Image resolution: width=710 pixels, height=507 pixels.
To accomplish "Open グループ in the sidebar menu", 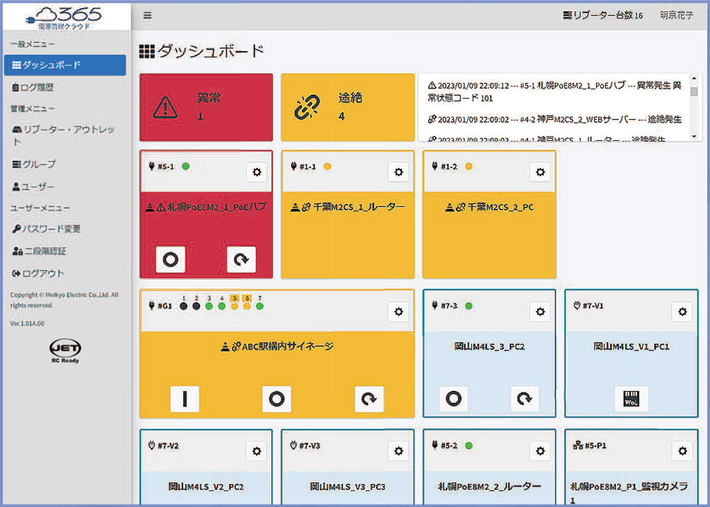I will 40,164.
